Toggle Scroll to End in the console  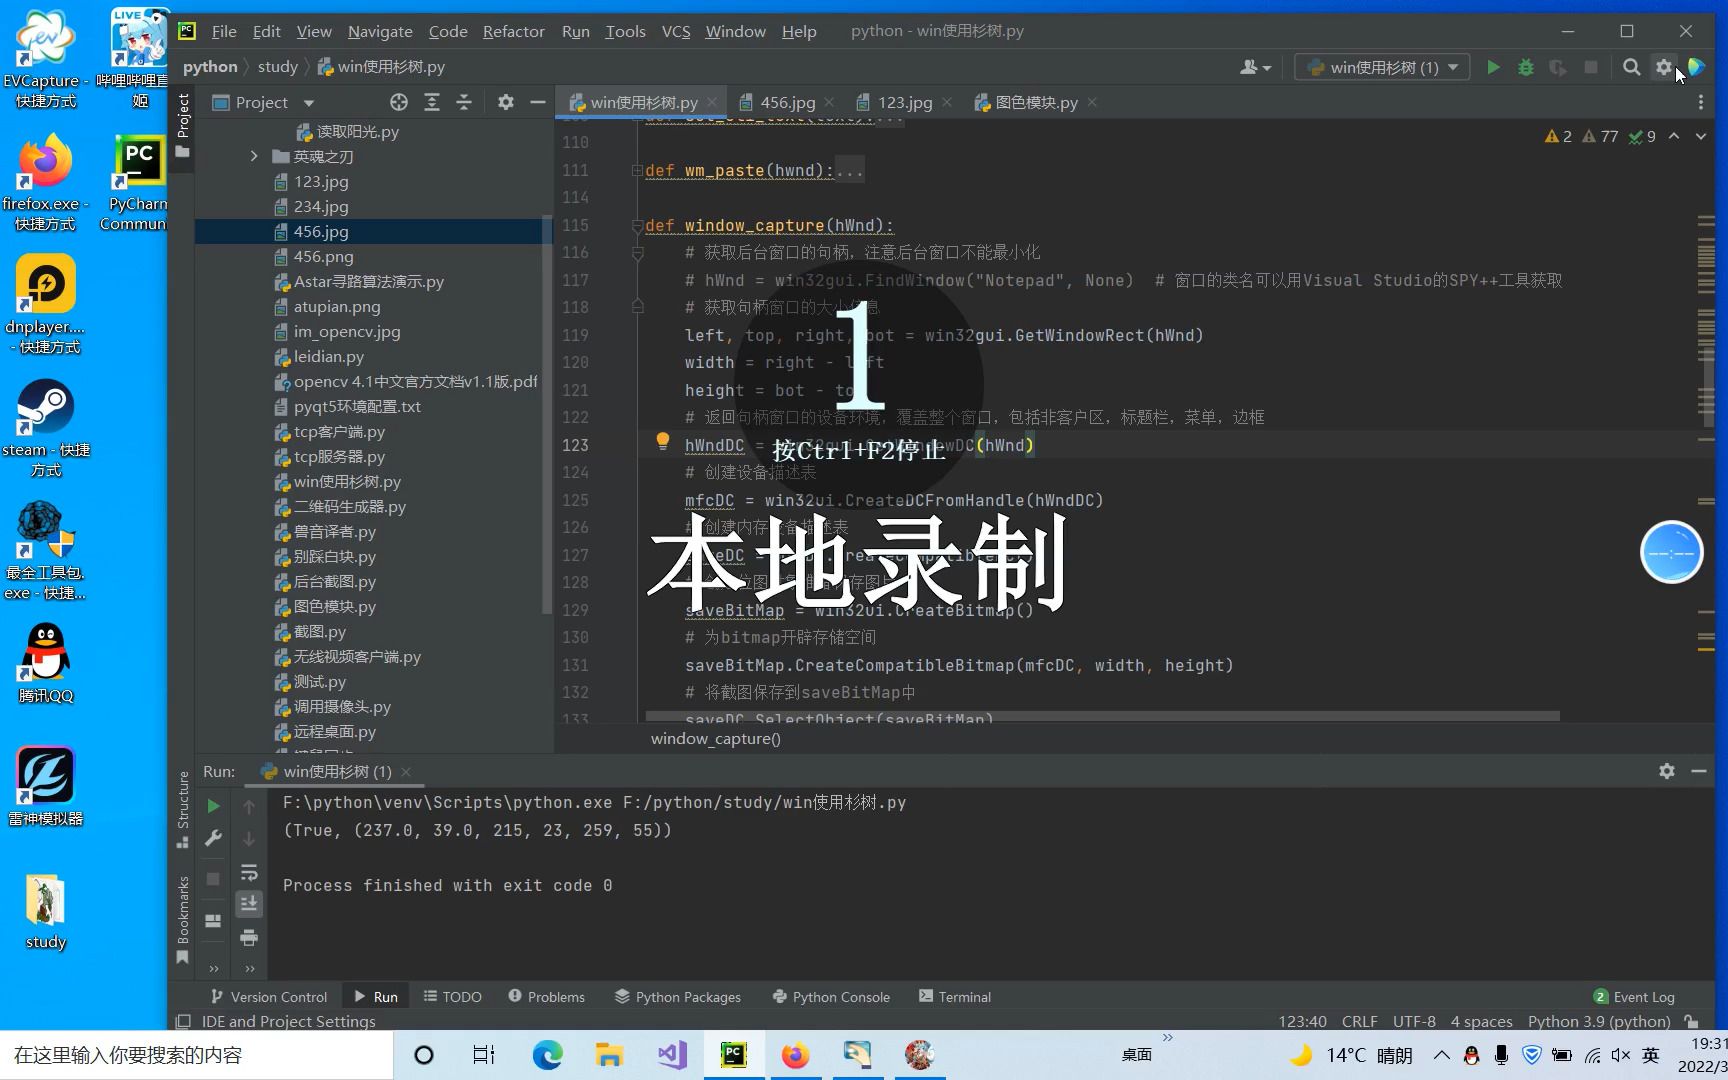point(249,904)
